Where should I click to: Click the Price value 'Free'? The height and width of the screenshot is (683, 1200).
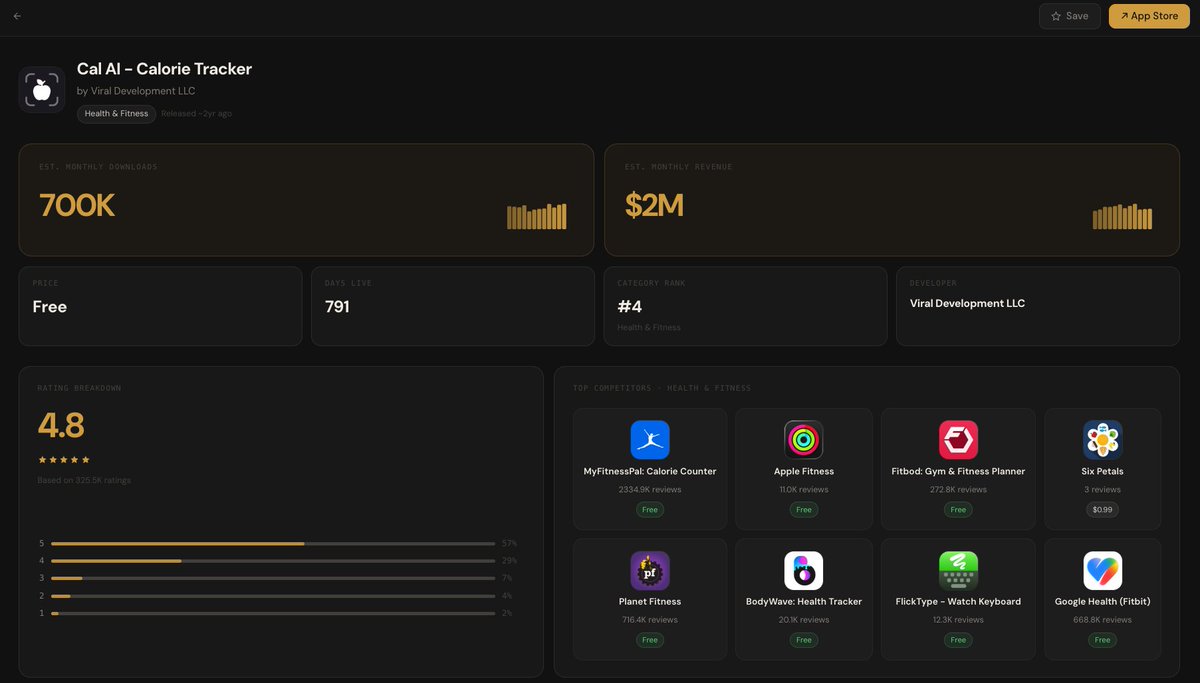[50, 307]
